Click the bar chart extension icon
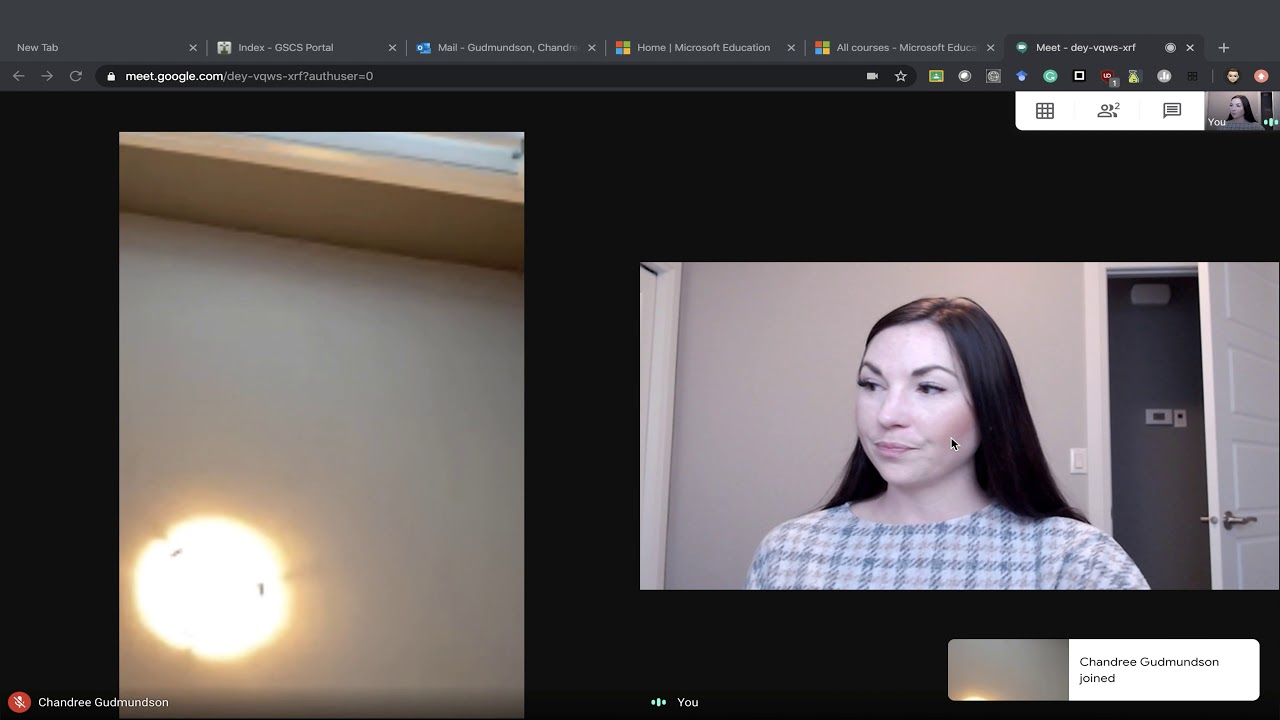 [1164, 76]
